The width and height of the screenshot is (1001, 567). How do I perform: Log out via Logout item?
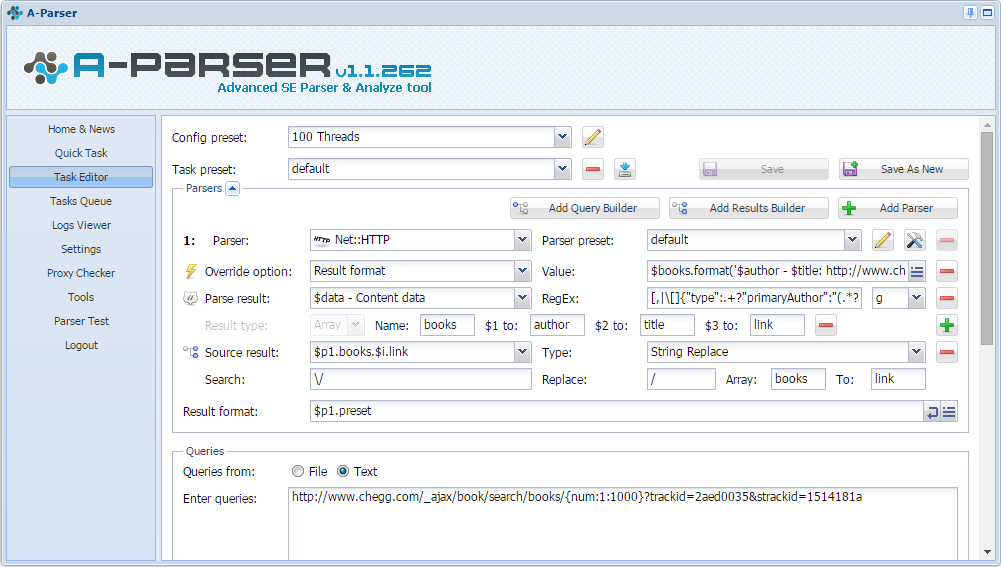[81, 345]
